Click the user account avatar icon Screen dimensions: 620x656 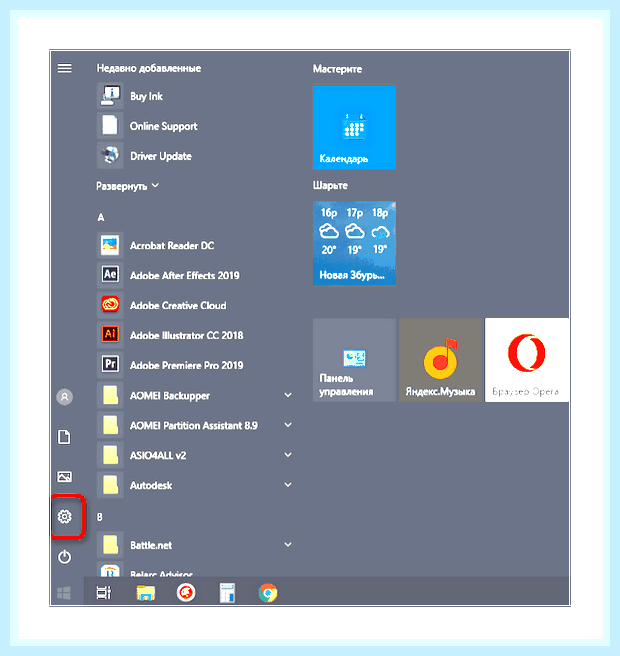click(64, 397)
